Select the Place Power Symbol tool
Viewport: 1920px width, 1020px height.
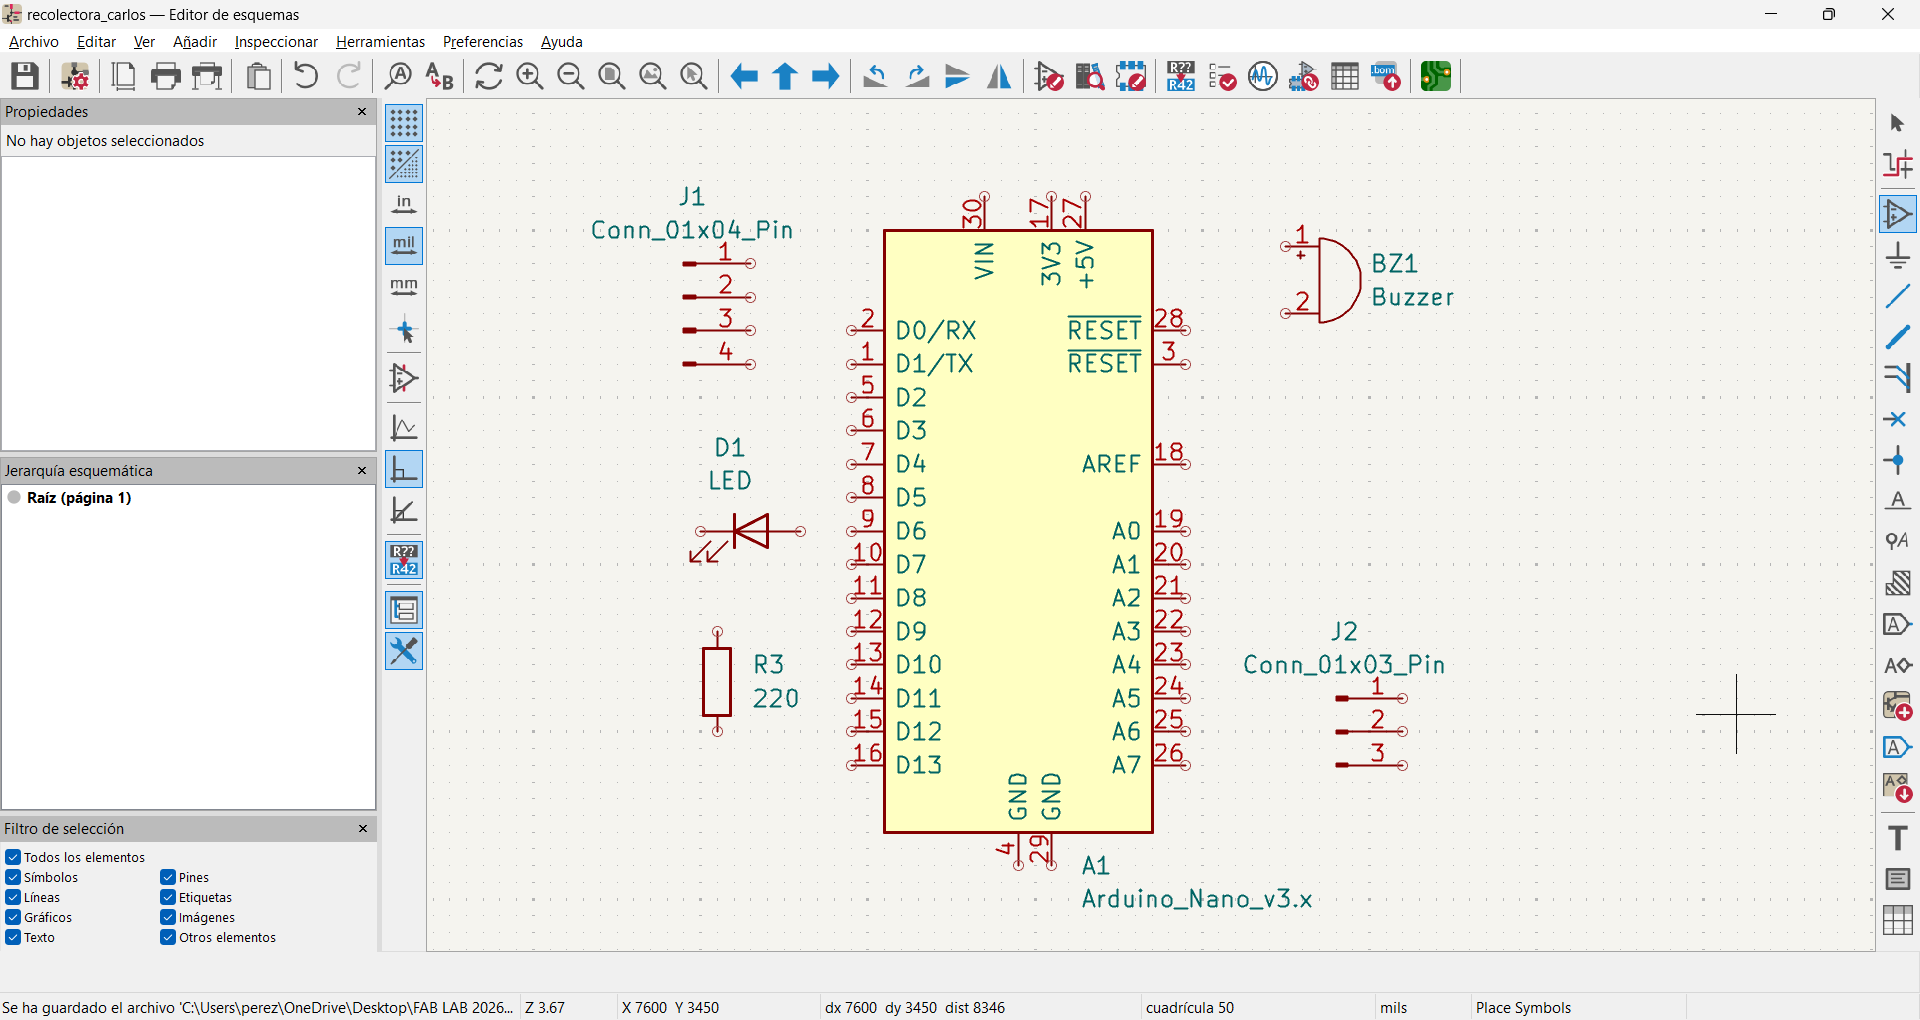(x=1898, y=256)
